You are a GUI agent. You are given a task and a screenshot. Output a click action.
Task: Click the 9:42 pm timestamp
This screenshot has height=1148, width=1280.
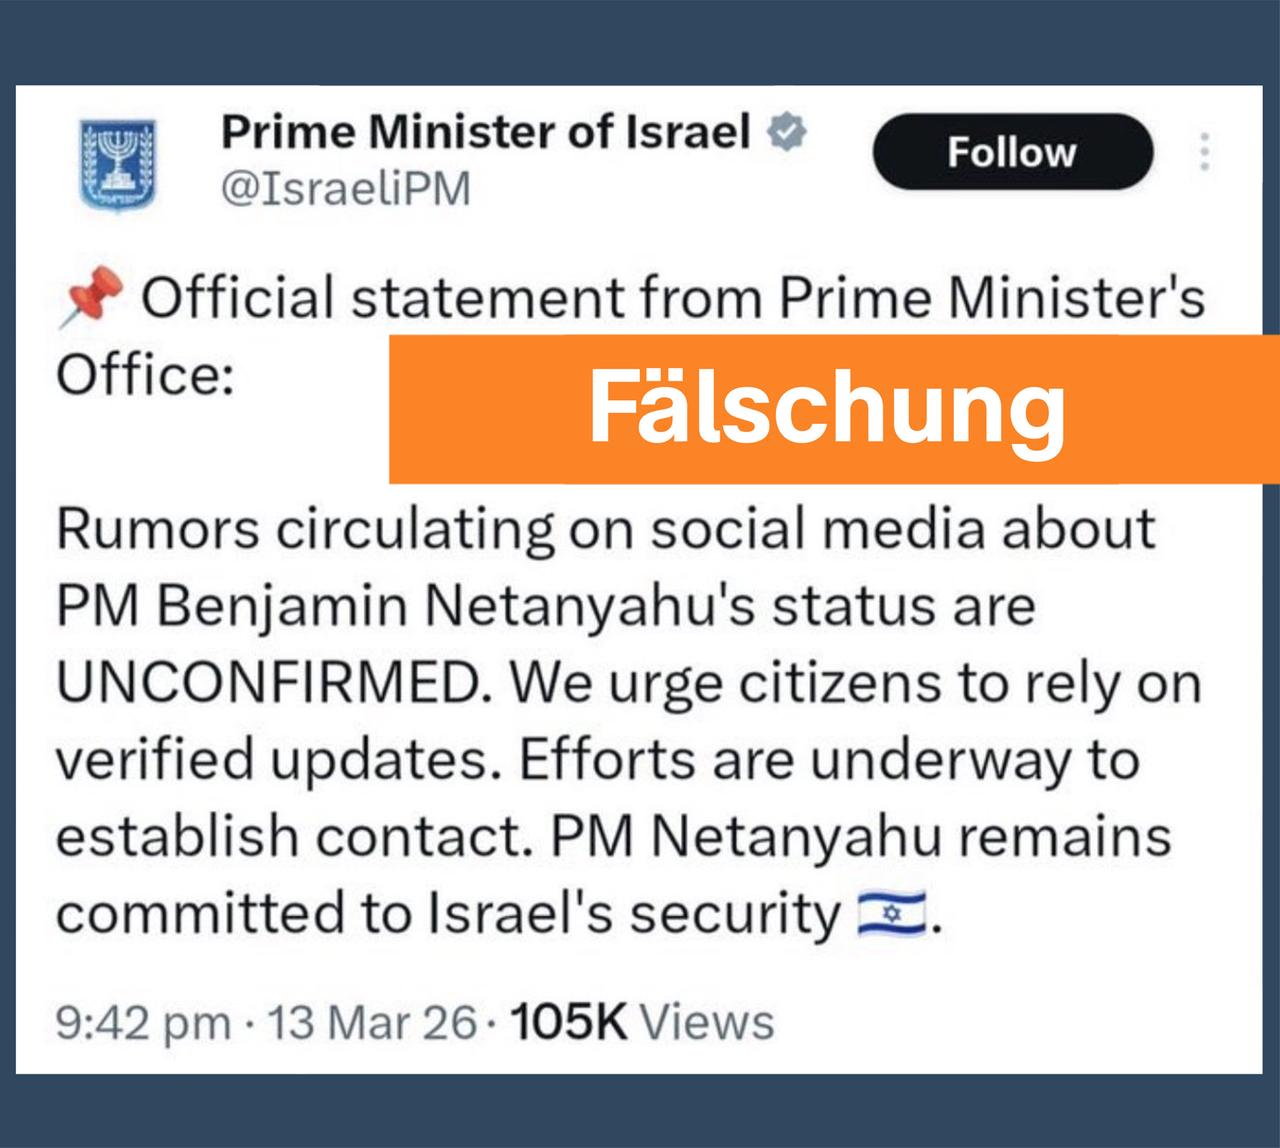tap(141, 1022)
